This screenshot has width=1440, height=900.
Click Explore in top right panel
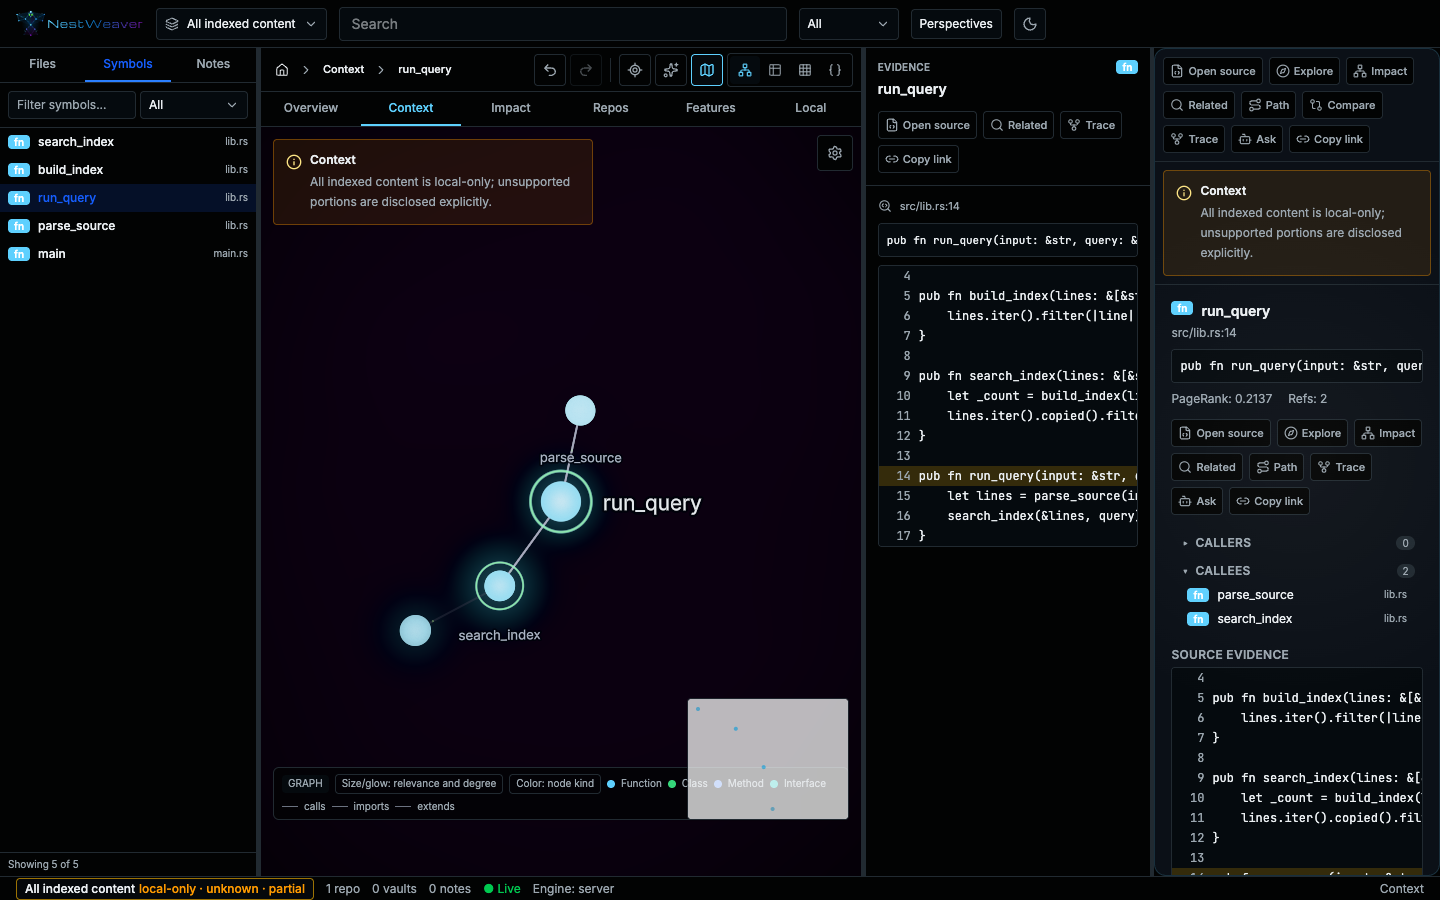pyautogui.click(x=1304, y=71)
